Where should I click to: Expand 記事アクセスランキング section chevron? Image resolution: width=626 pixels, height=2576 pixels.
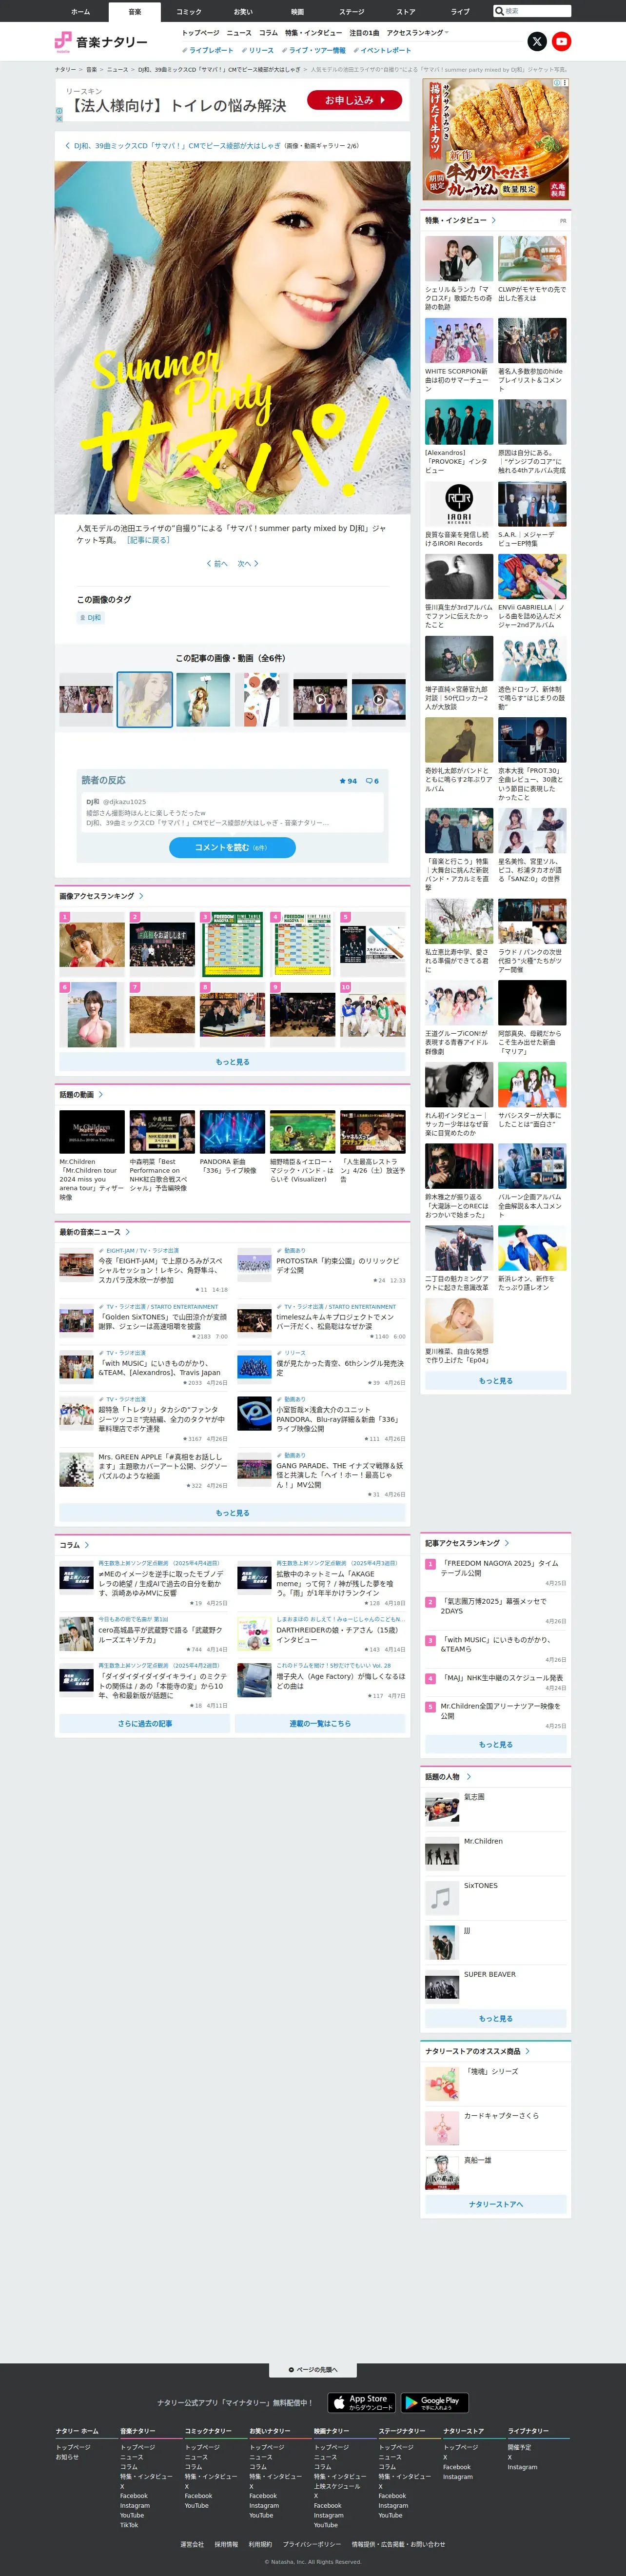(507, 1543)
